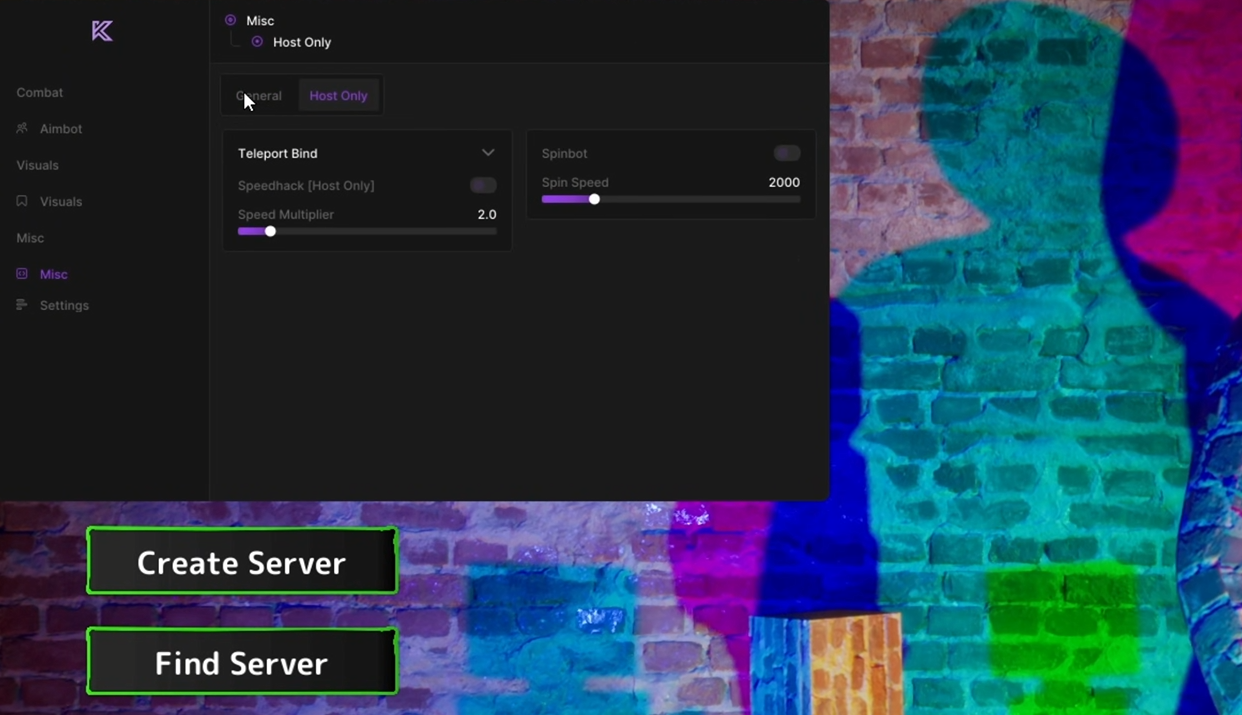Screen dimensions: 1242x715
Task: Open the Visuals page in sidebar
Action: (61, 202)
